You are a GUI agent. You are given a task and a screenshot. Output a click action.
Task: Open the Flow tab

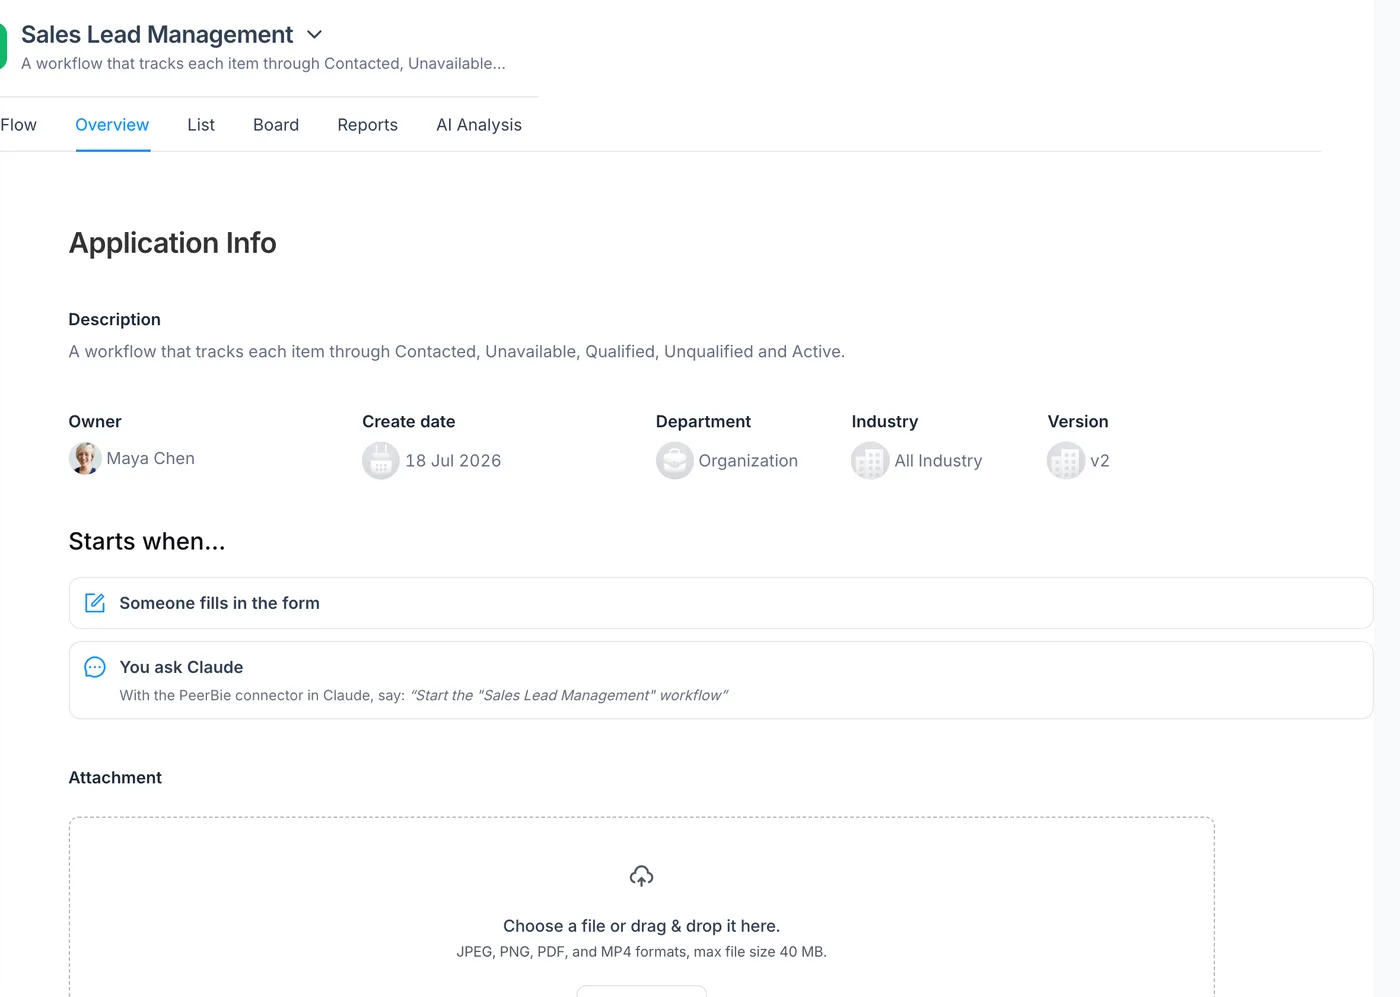(18, 125)
